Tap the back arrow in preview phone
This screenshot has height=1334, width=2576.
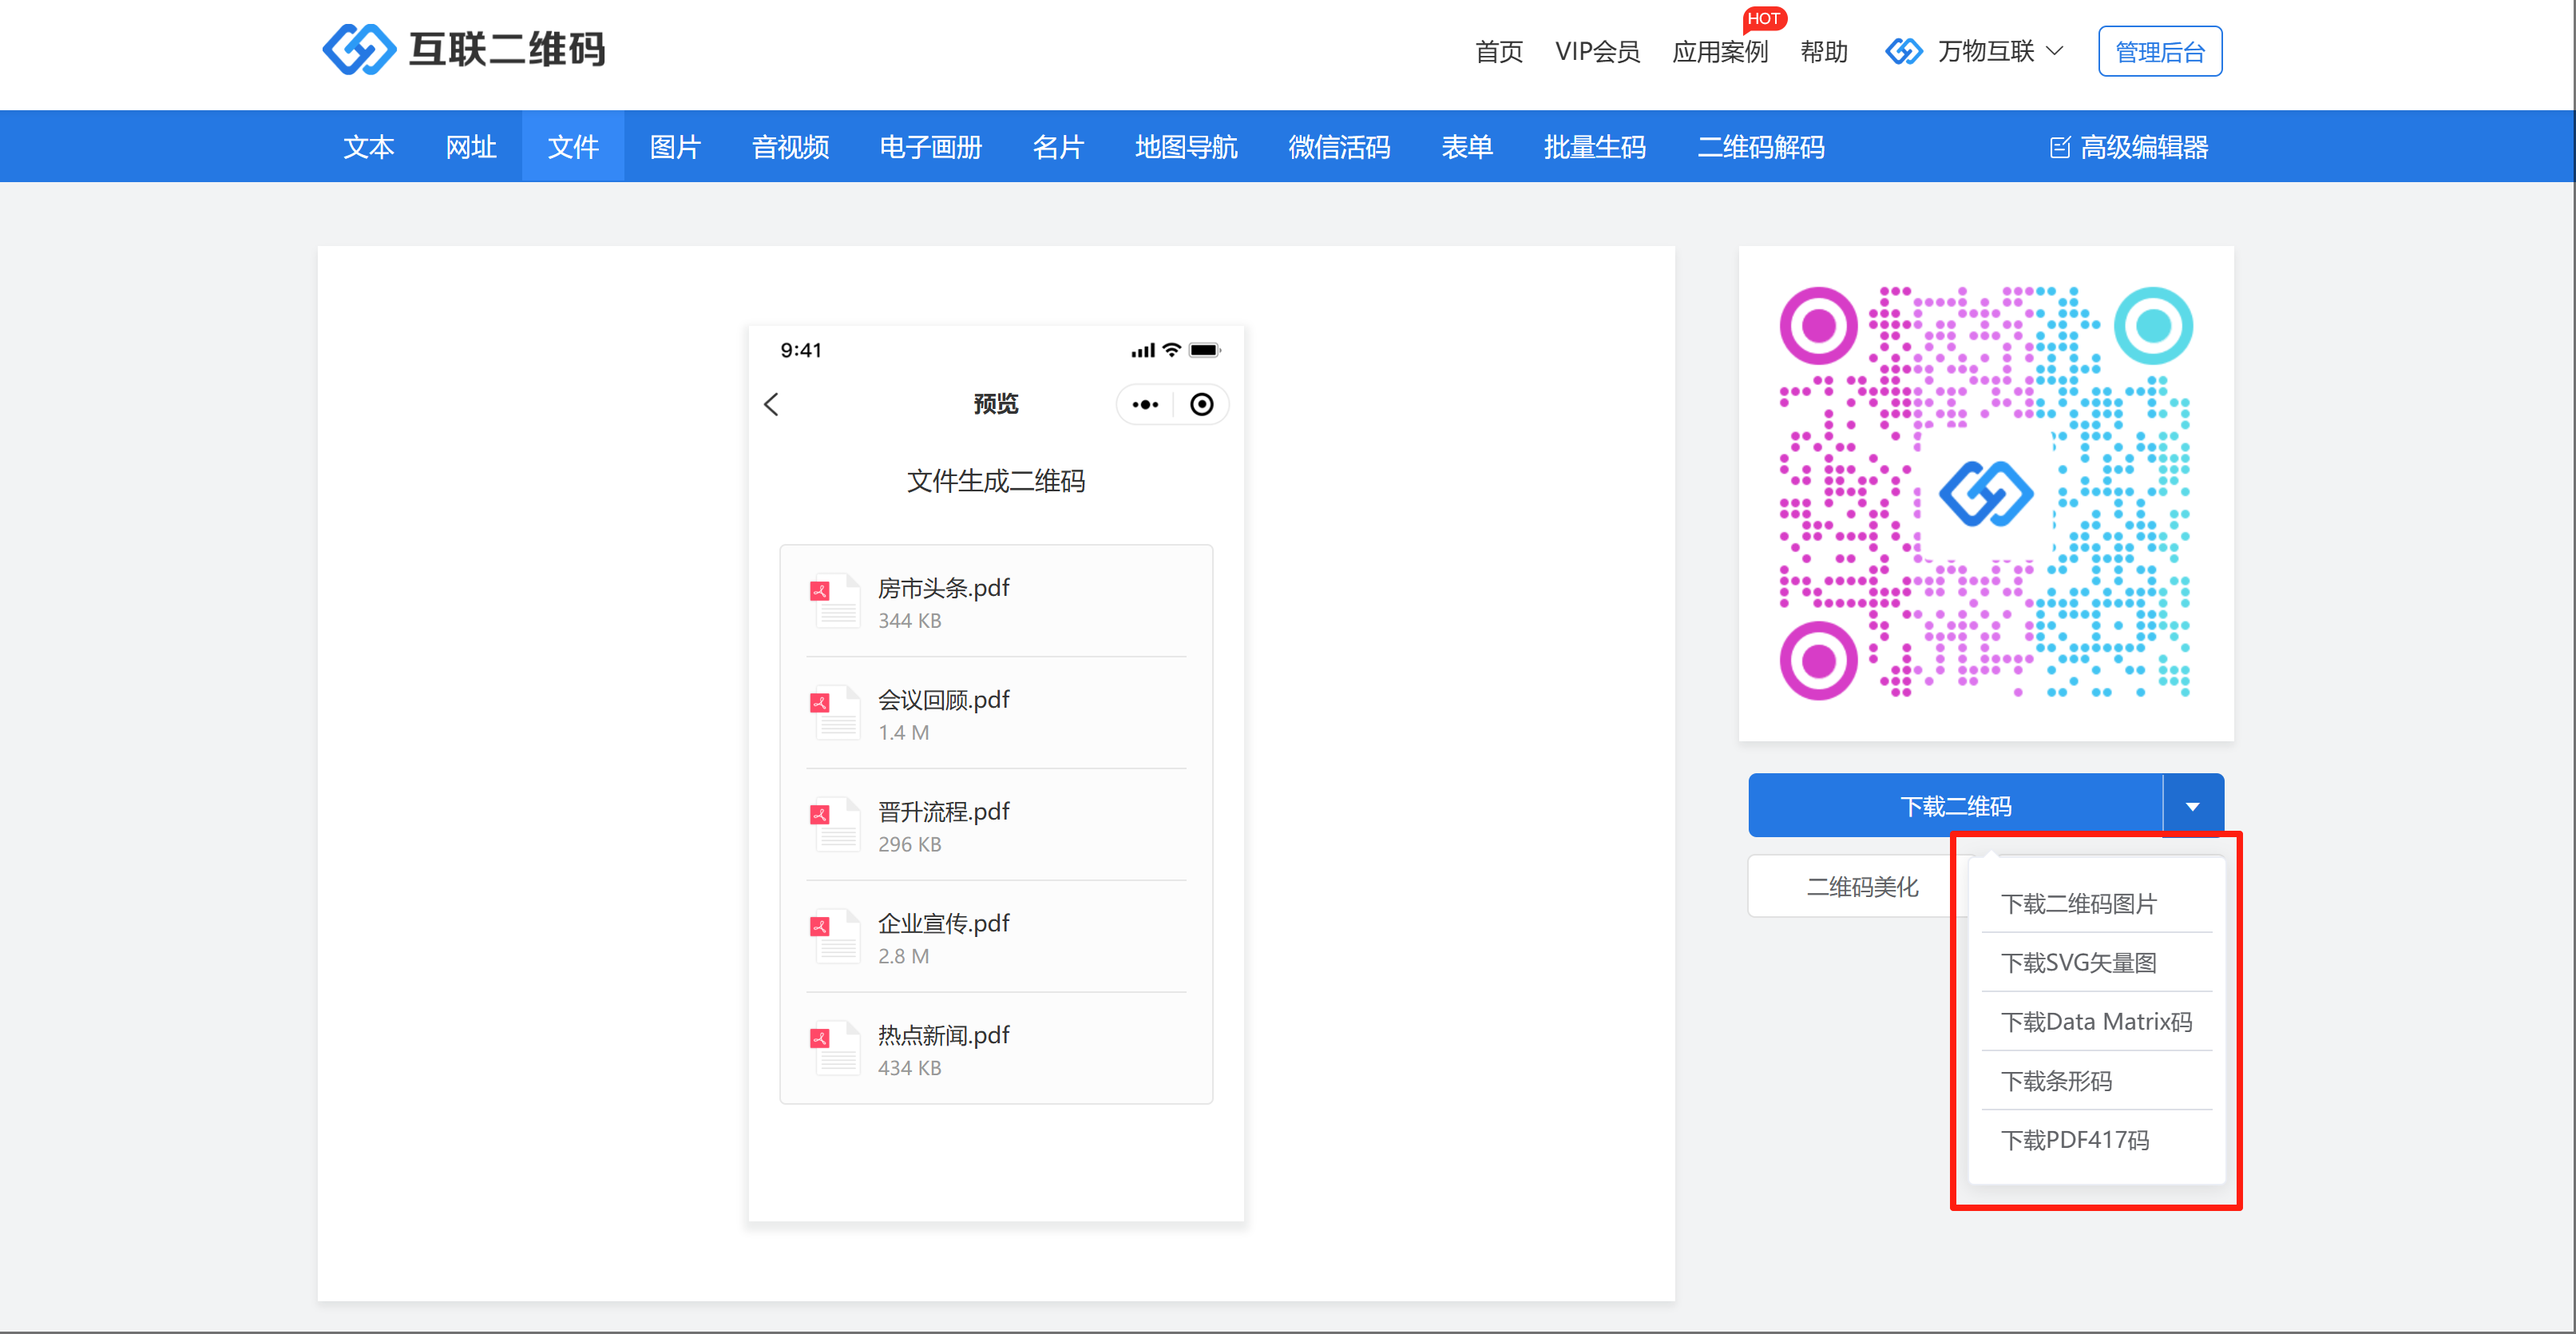pos(771,404)
